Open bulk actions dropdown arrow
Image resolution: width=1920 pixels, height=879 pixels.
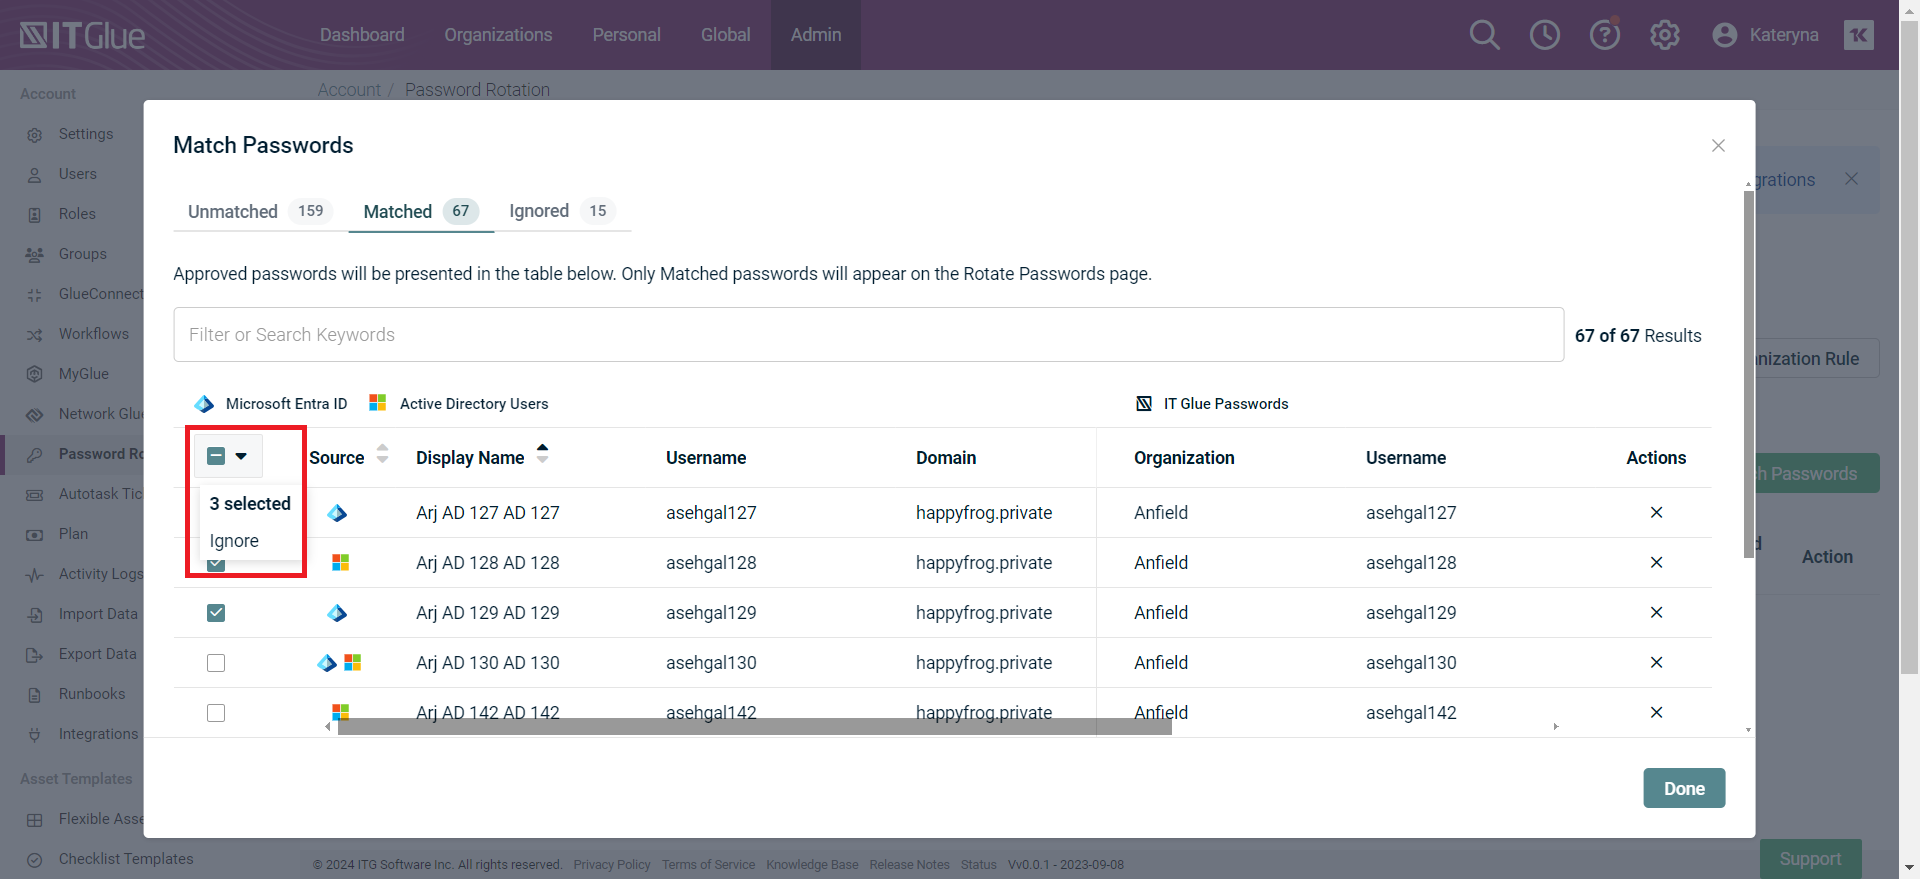click(241, 456)
